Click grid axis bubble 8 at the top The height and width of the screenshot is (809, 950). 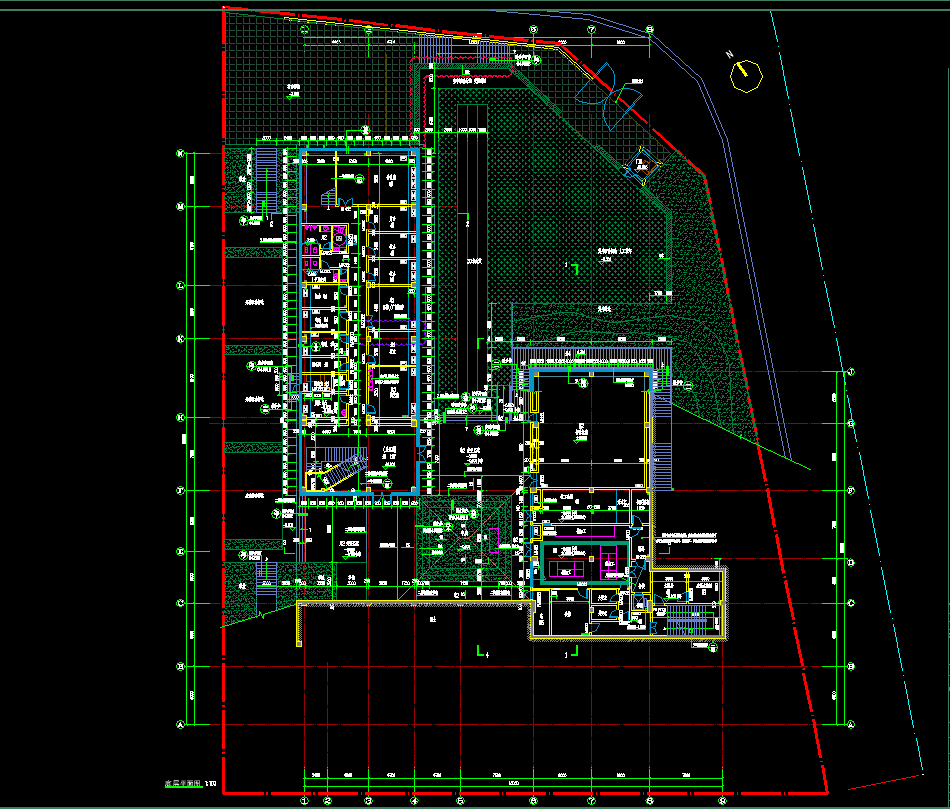click(649, 30)
